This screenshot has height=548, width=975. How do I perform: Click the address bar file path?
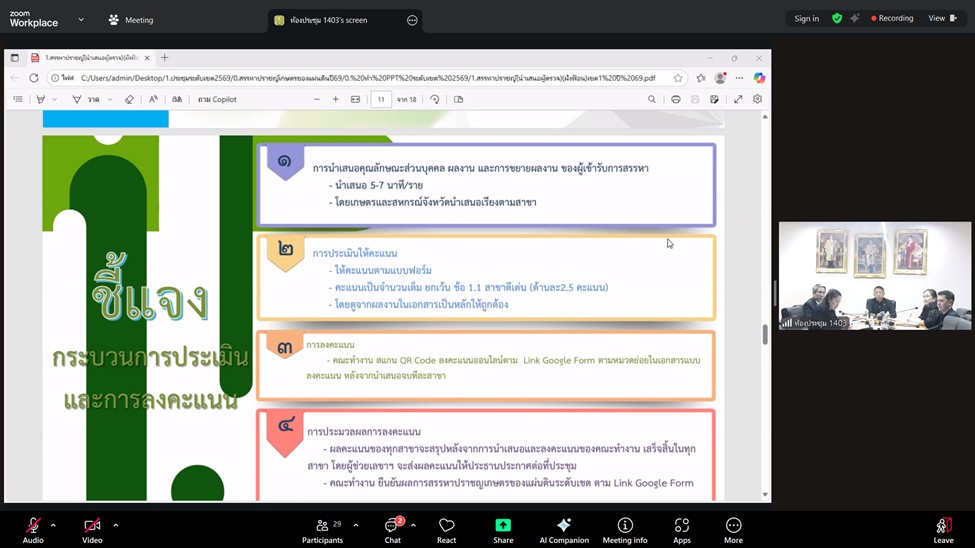tap(368, 78)
